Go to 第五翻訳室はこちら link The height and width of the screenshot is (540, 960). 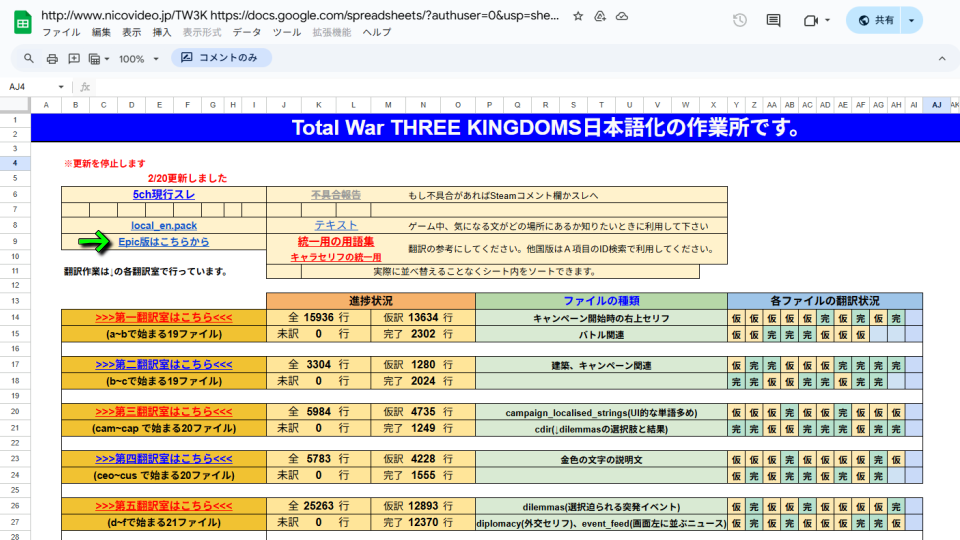tap(163, 506)
